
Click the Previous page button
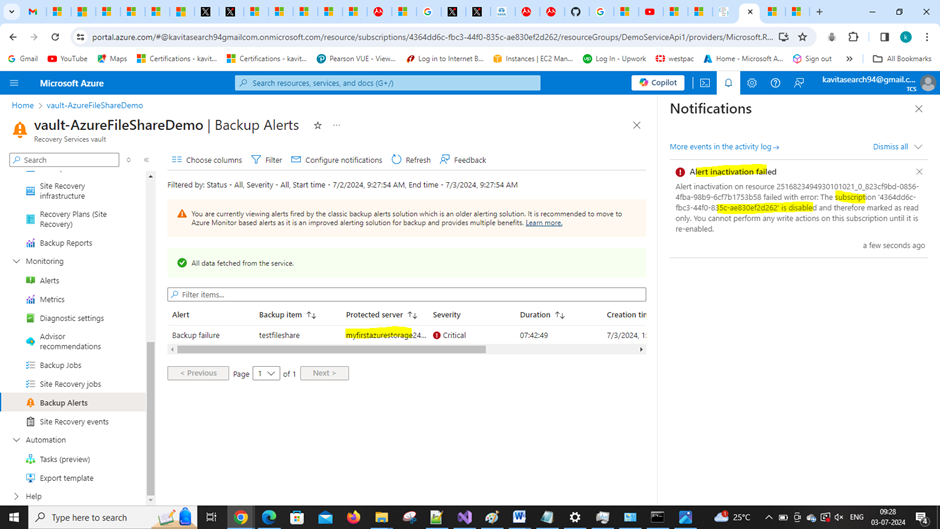pos(198,373)
